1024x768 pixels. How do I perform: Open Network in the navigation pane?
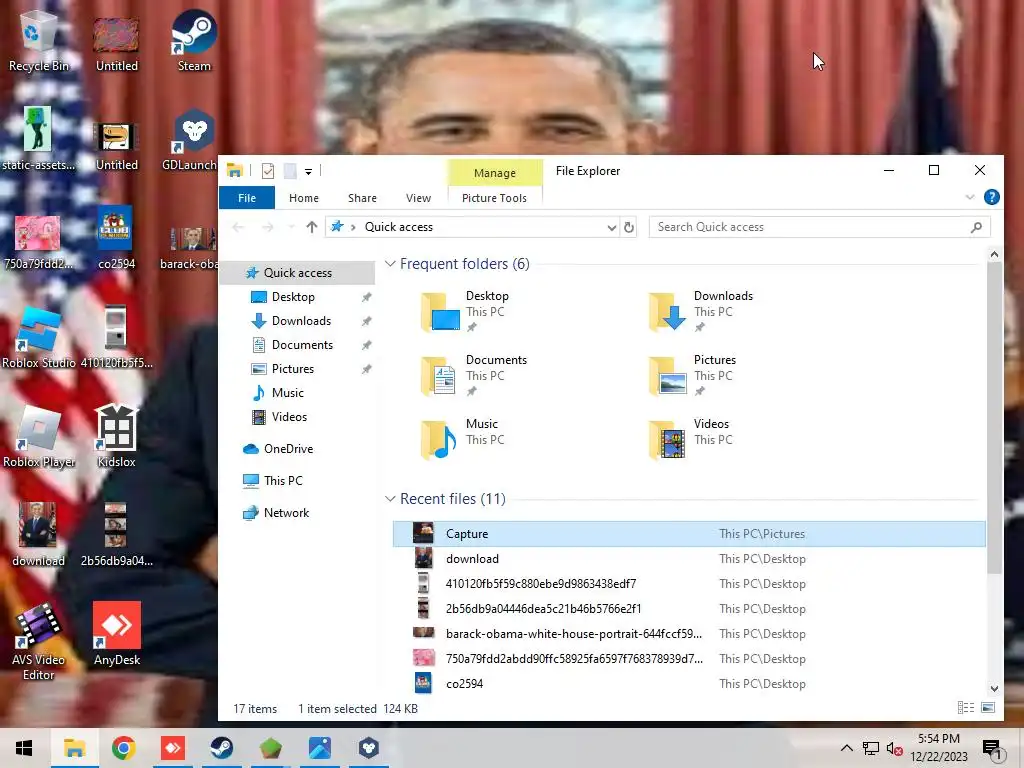tap(286, 513)
